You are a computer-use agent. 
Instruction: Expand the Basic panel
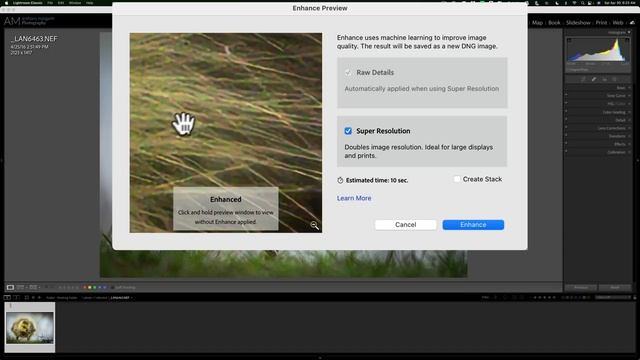(621, 88)
